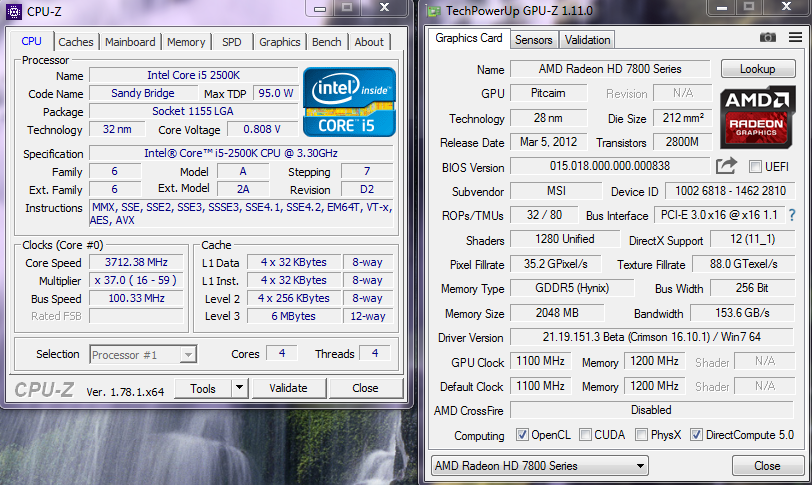Click the Package value Socket 1155 LGA

pos(193,111)
